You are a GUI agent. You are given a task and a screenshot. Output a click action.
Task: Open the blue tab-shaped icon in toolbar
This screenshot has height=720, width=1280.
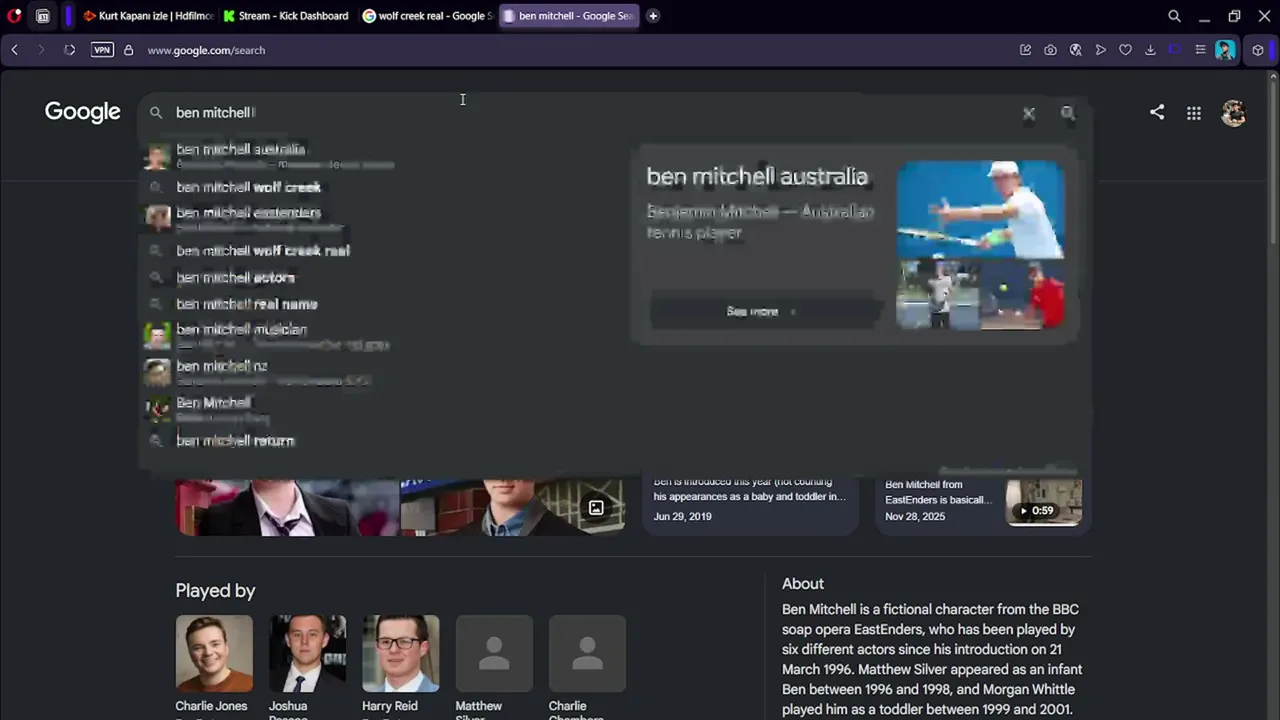(x=1175, y=50)
